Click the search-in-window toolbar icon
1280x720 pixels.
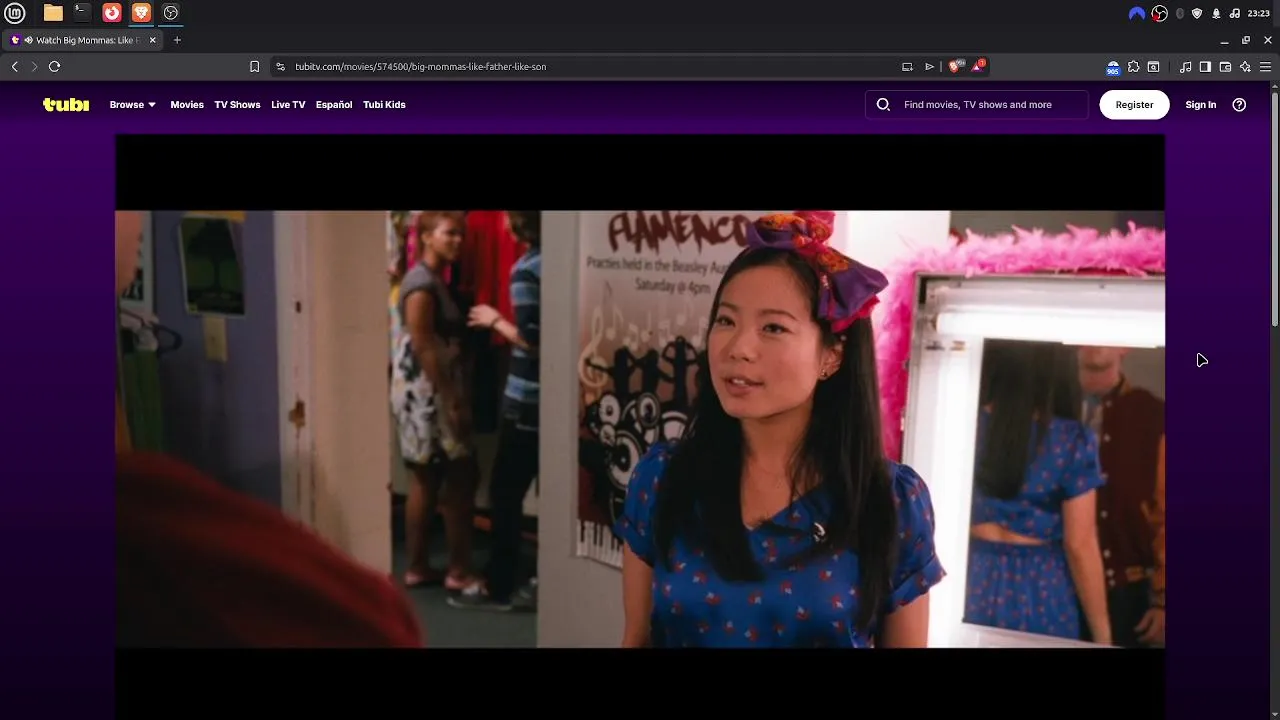(x=1153, y=67)
